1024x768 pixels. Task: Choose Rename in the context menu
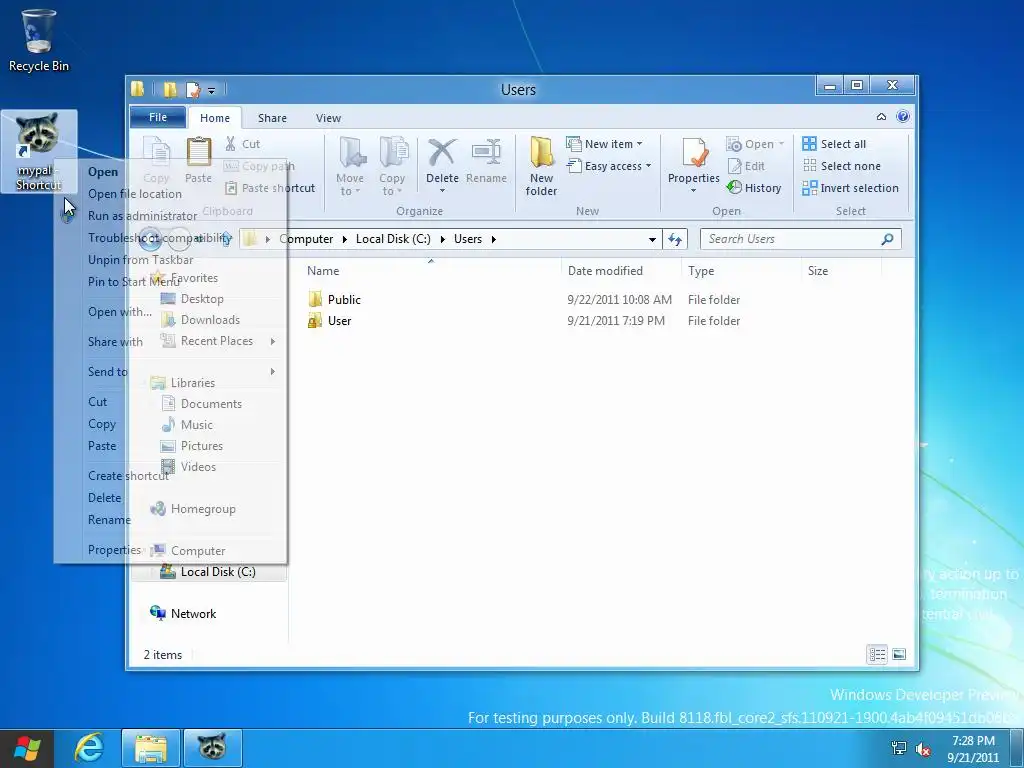pos(109,520)
